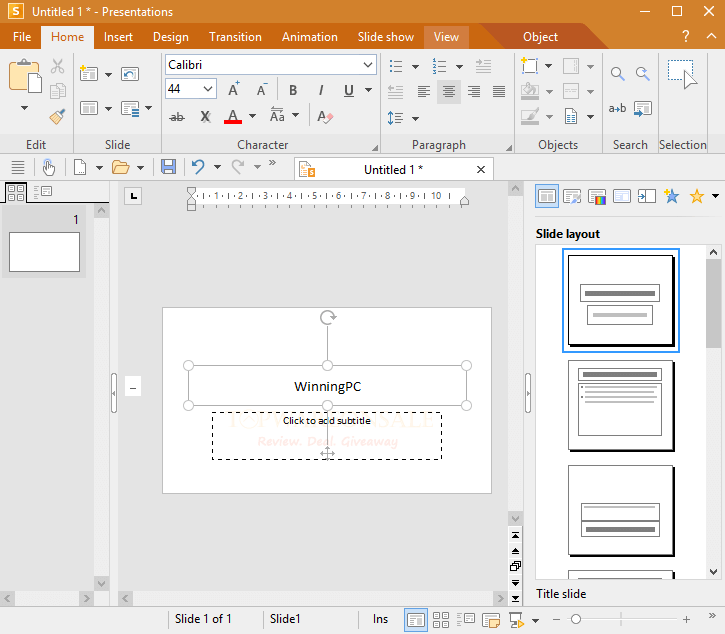The width and height of the screenshot is (725, 634).
Task: Decrease font size with A- icon
Action: [262, 90]
